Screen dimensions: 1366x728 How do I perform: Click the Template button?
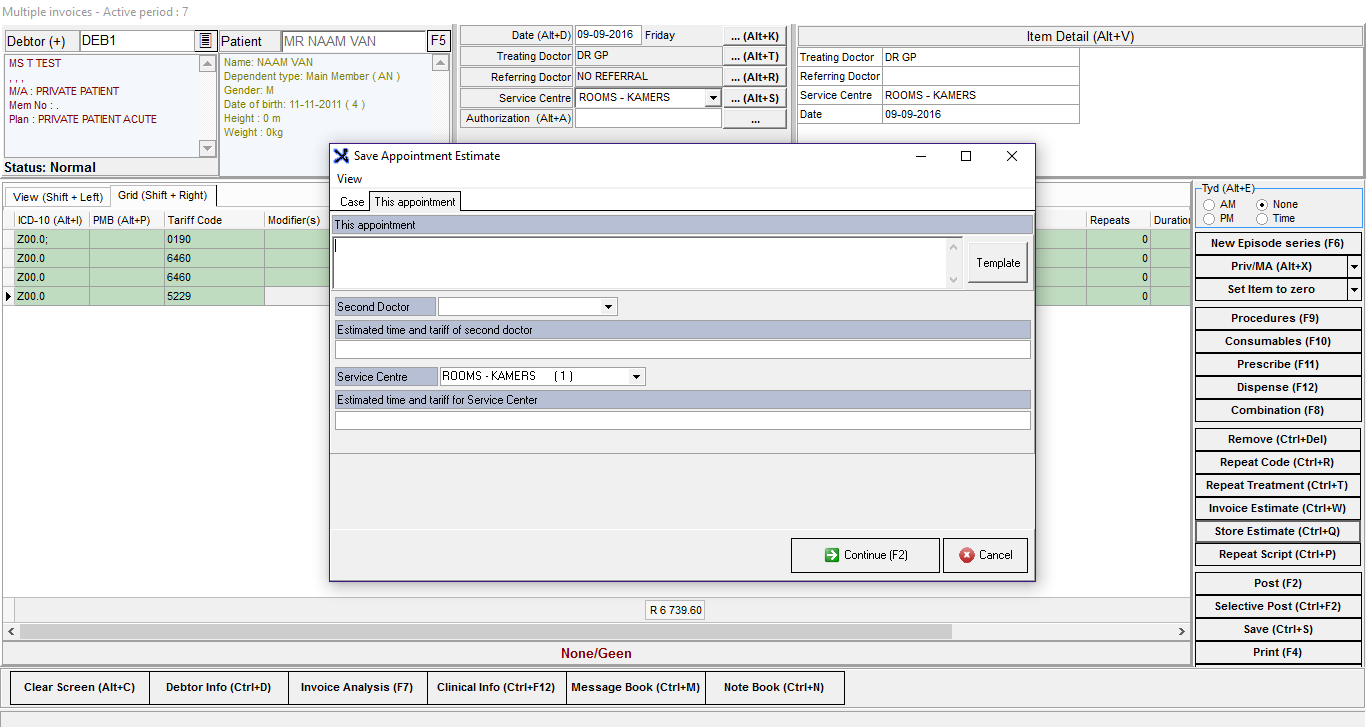[998, 263]
